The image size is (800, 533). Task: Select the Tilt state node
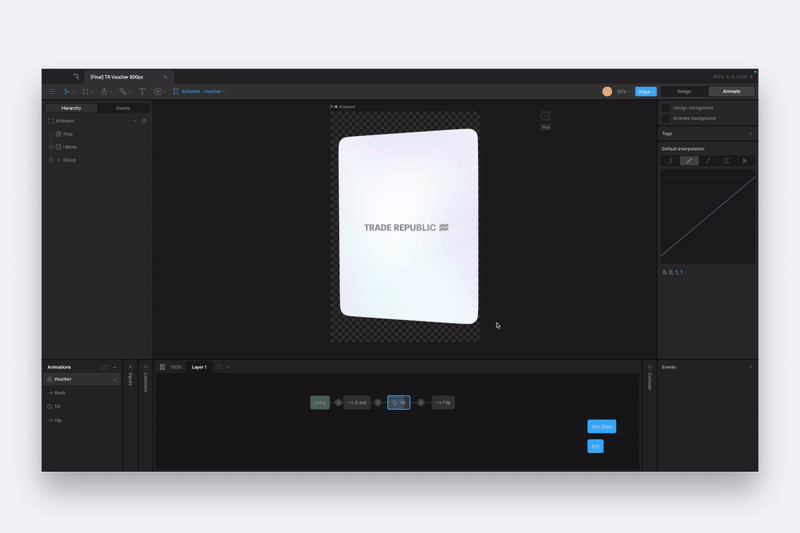(398, 402)
